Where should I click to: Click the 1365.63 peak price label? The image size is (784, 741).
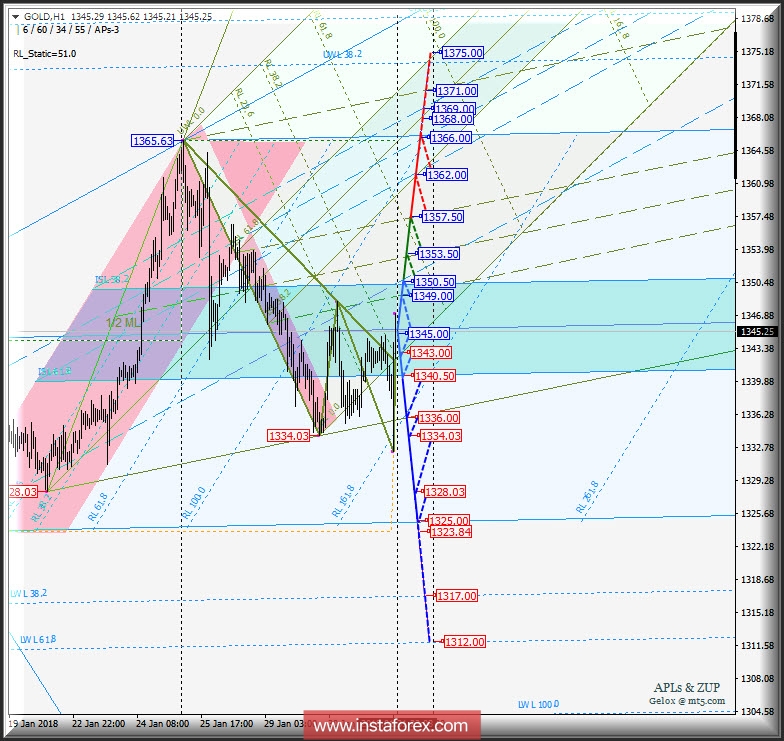pos(152,141)
